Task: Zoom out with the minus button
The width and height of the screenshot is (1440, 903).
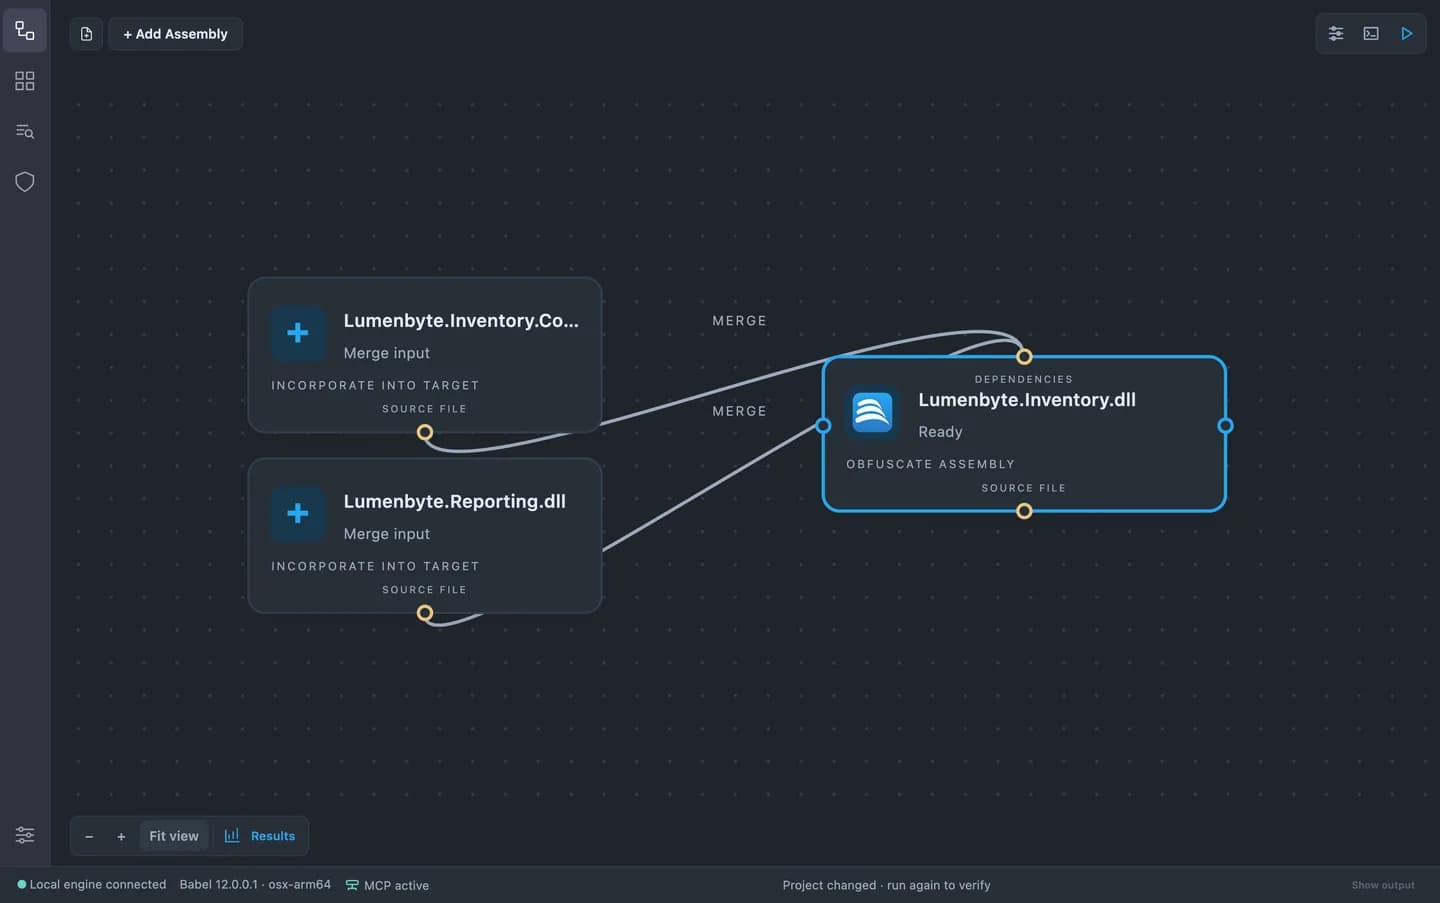Action: (x=89, y=836)
